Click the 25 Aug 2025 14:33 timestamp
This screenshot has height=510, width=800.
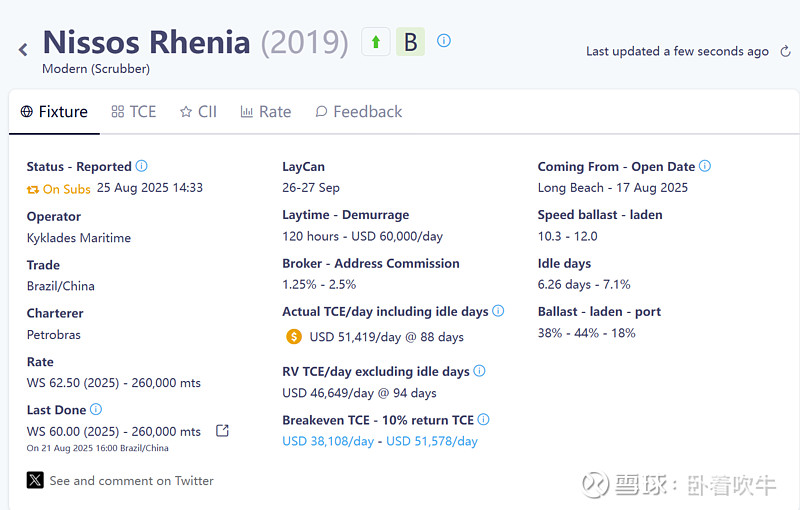click(x=150, y=188)
